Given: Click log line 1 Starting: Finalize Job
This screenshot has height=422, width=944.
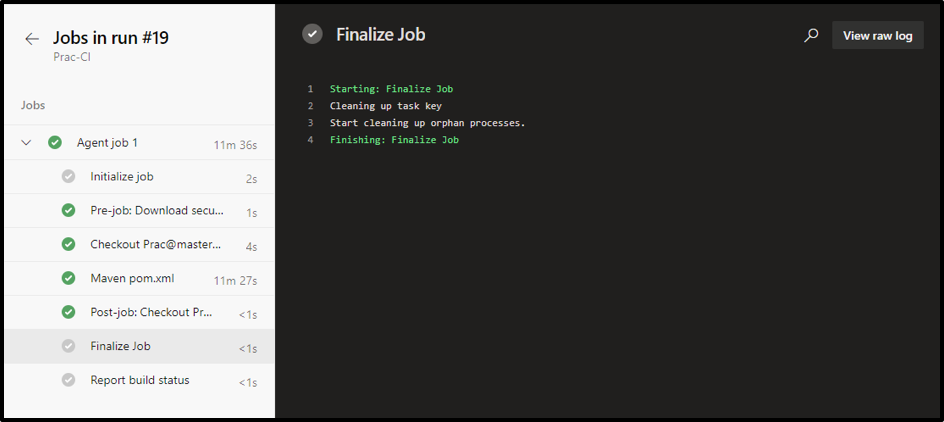Looking at the screenshot, I should [391, 89].
